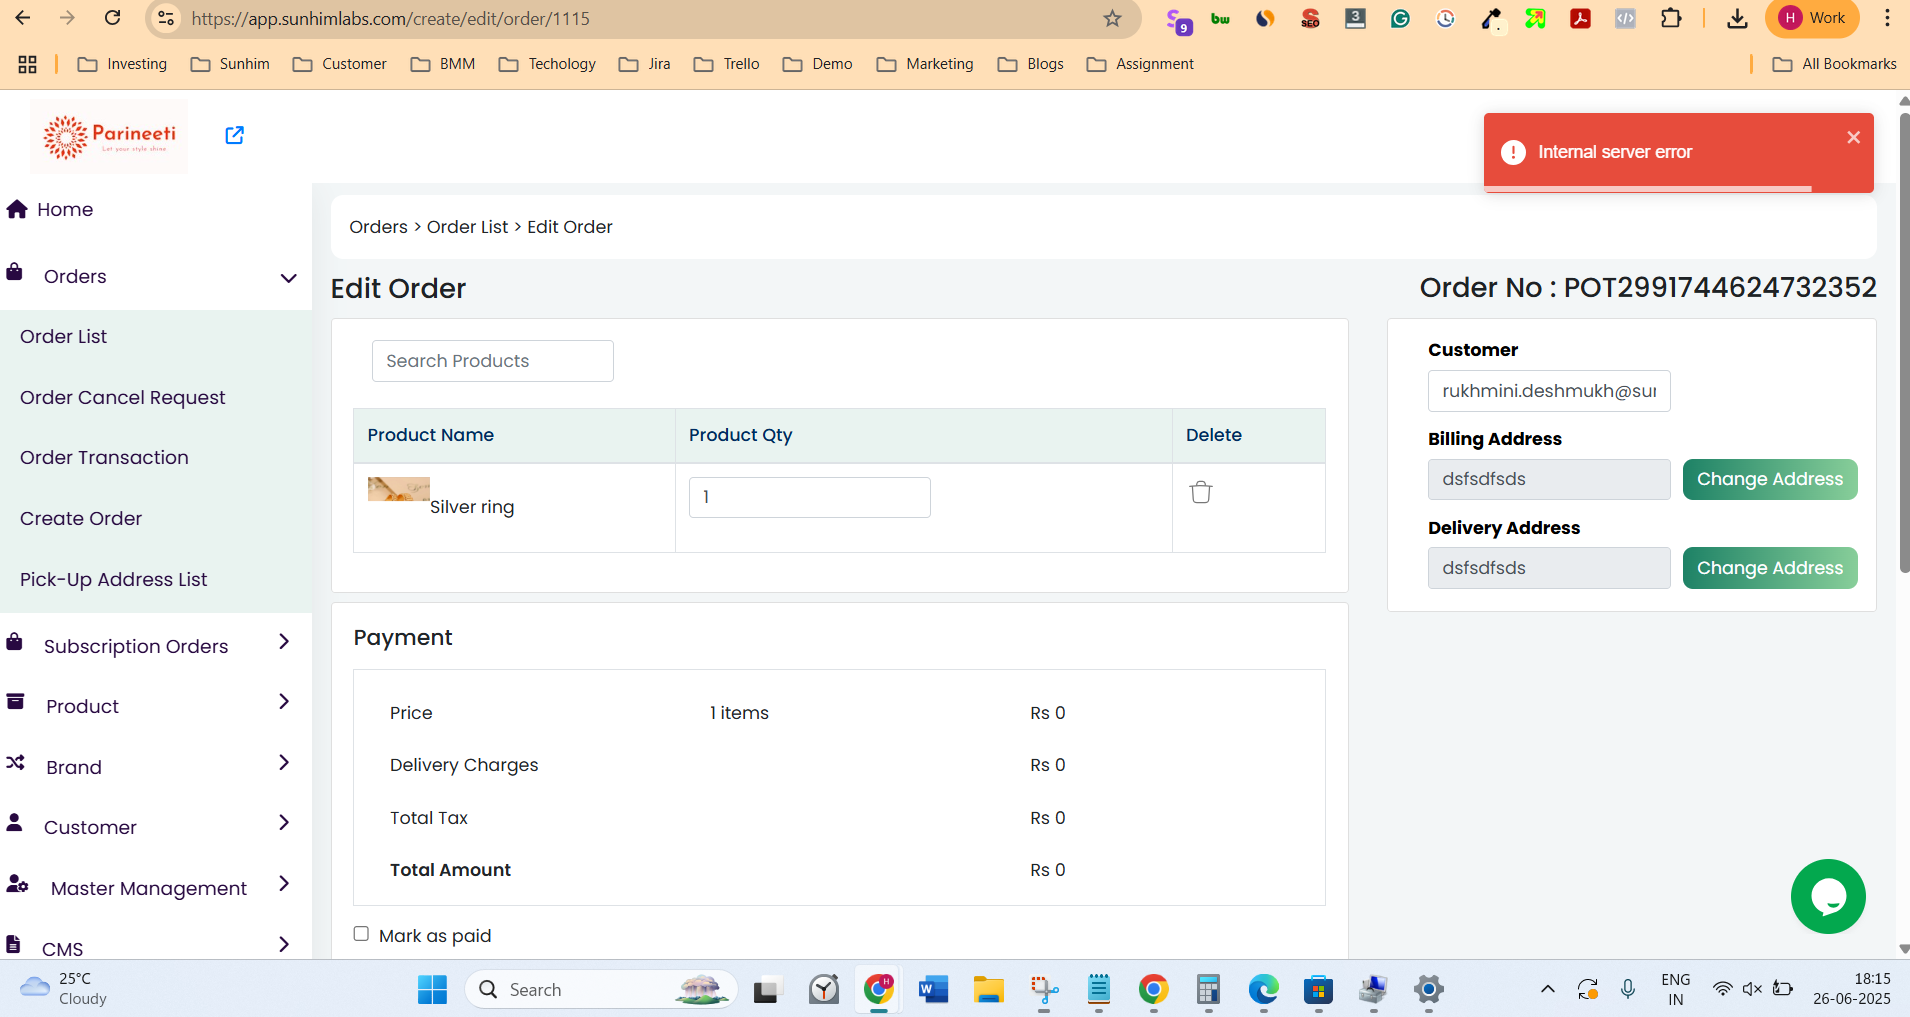Close the Internal server error toast
This screenshot has width=1910, height=1017.
[1853, 138]
